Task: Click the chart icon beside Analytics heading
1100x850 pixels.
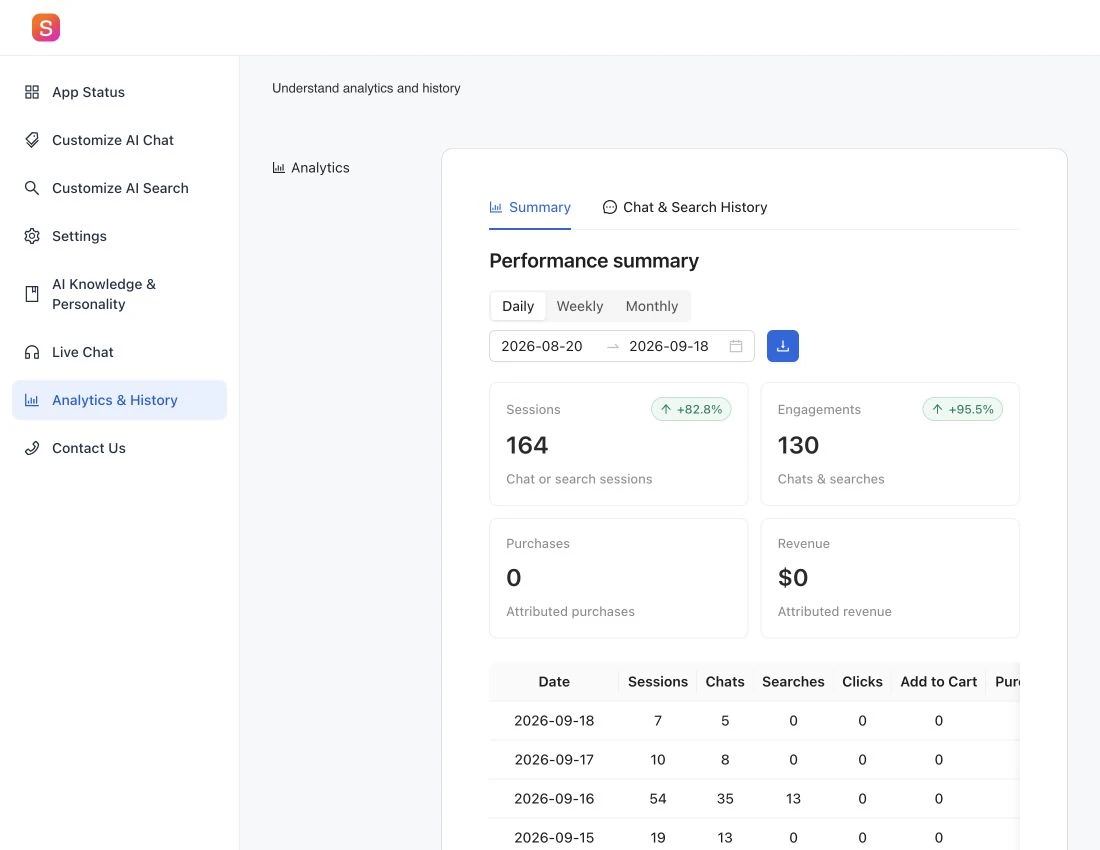Action: tap(279, 168)
